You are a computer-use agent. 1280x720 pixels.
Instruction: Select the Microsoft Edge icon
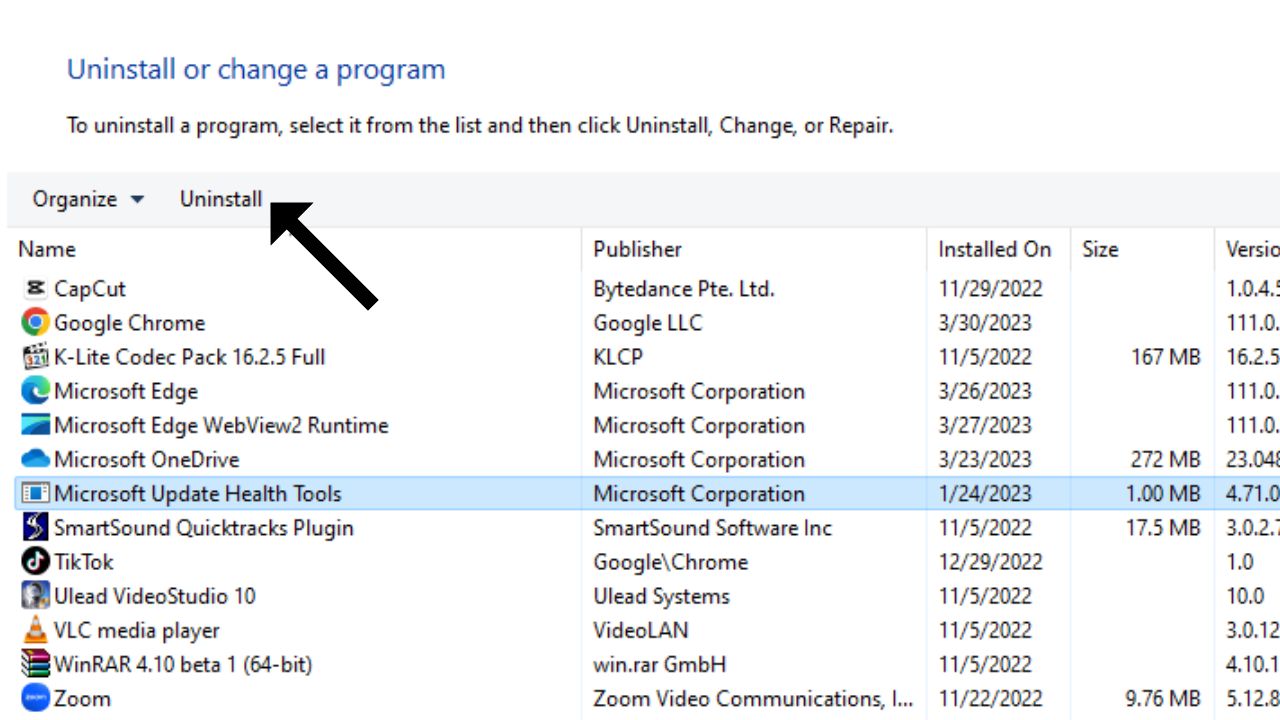tap(35, 391)
